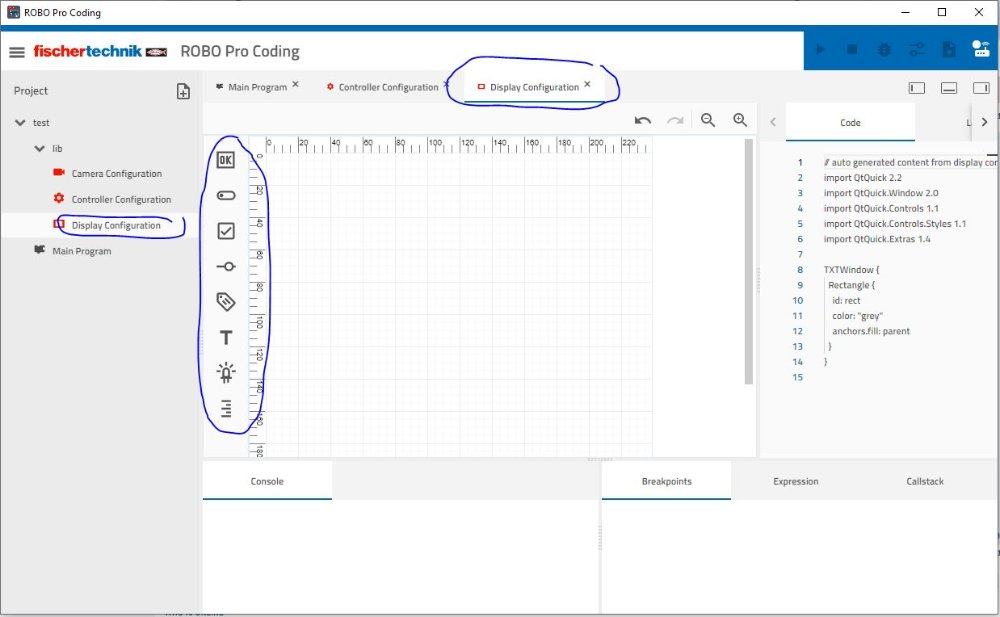Viewport: 1000px width, 617px height.
Task: Select the text T element tool
Action: 226,338
